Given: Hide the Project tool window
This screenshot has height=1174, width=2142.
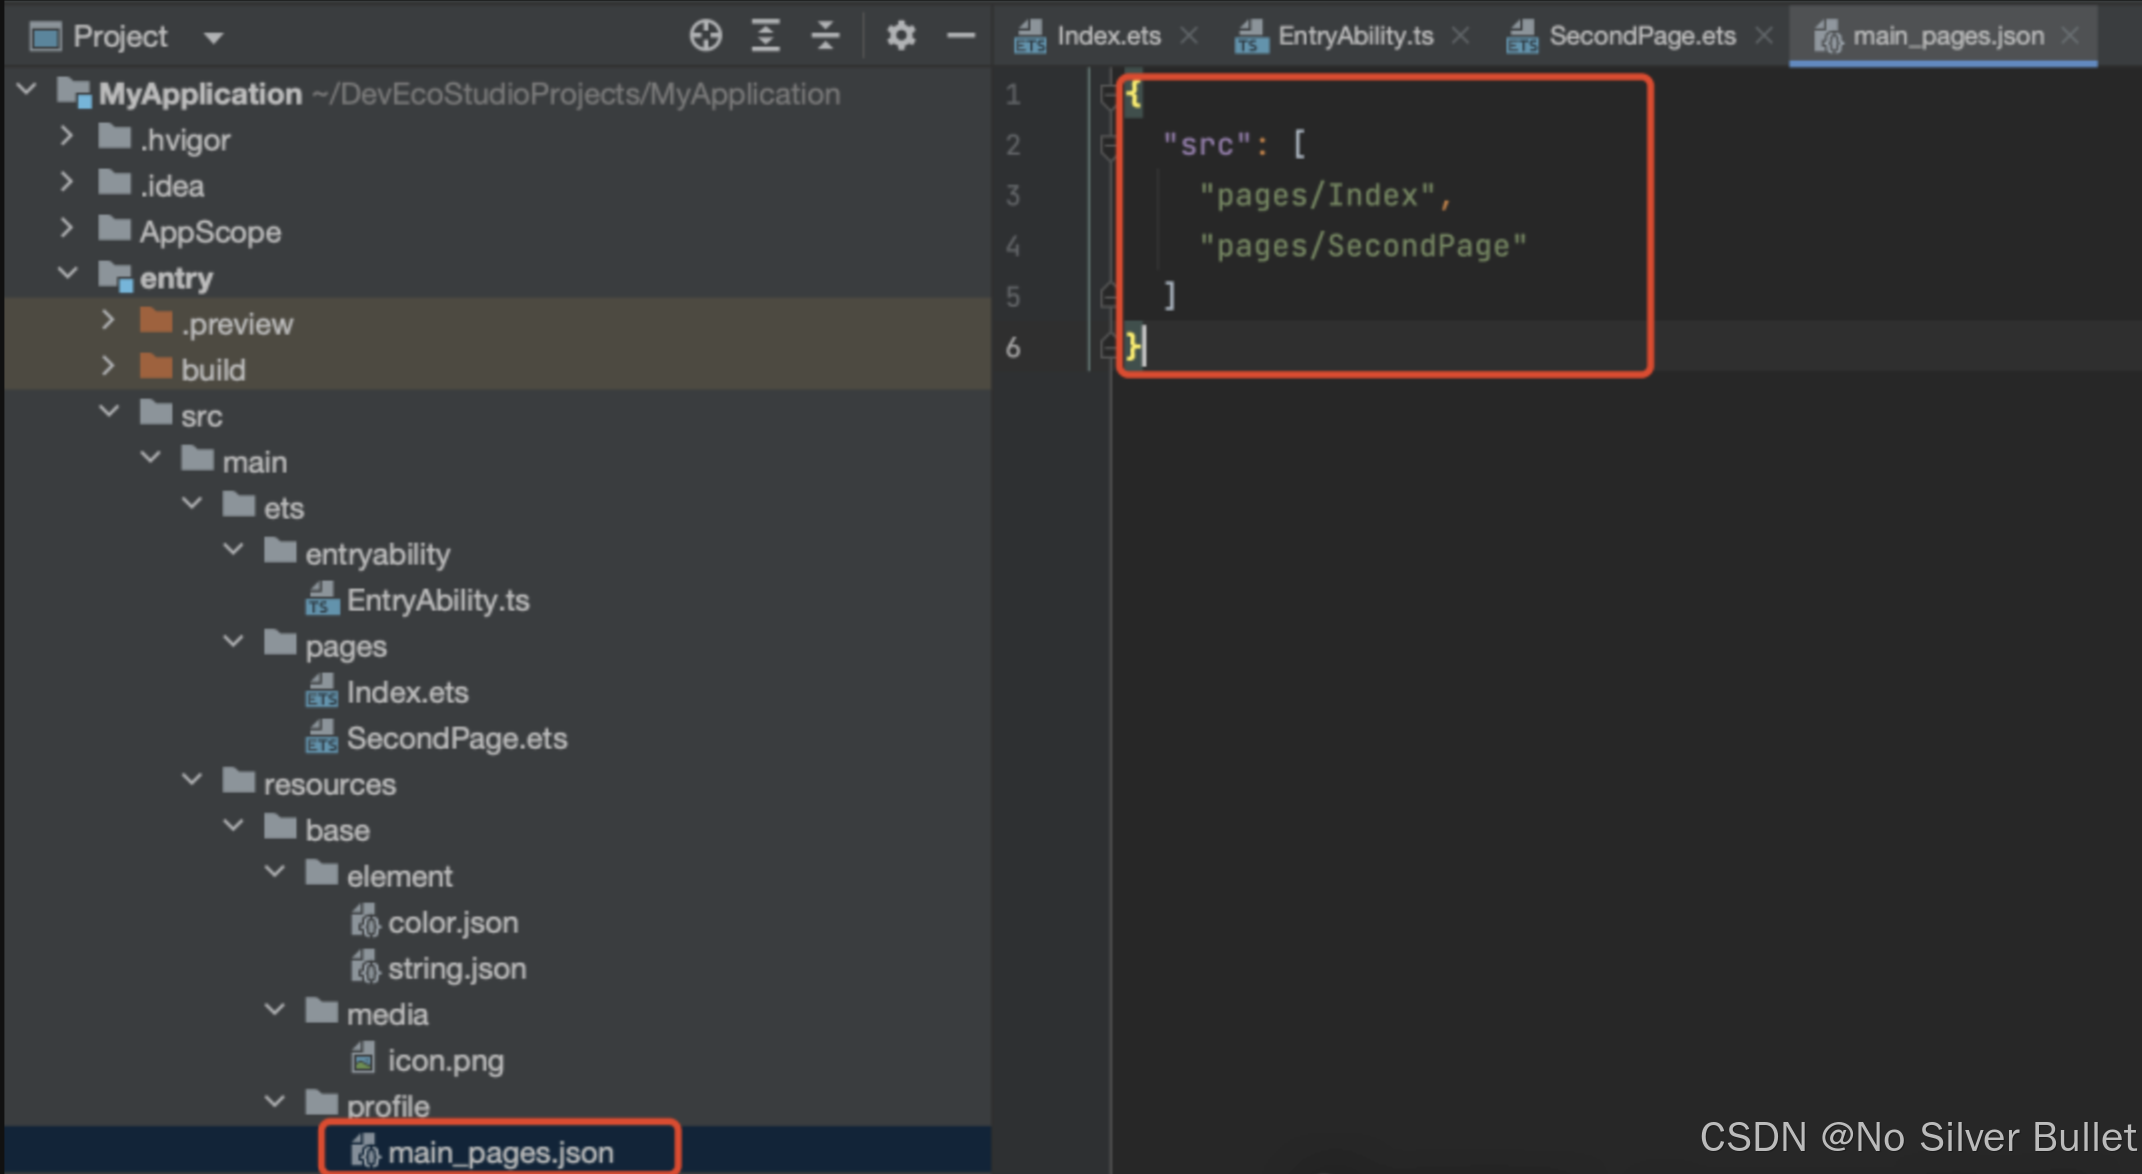Looking at the screenshot, I should point(960,36).
